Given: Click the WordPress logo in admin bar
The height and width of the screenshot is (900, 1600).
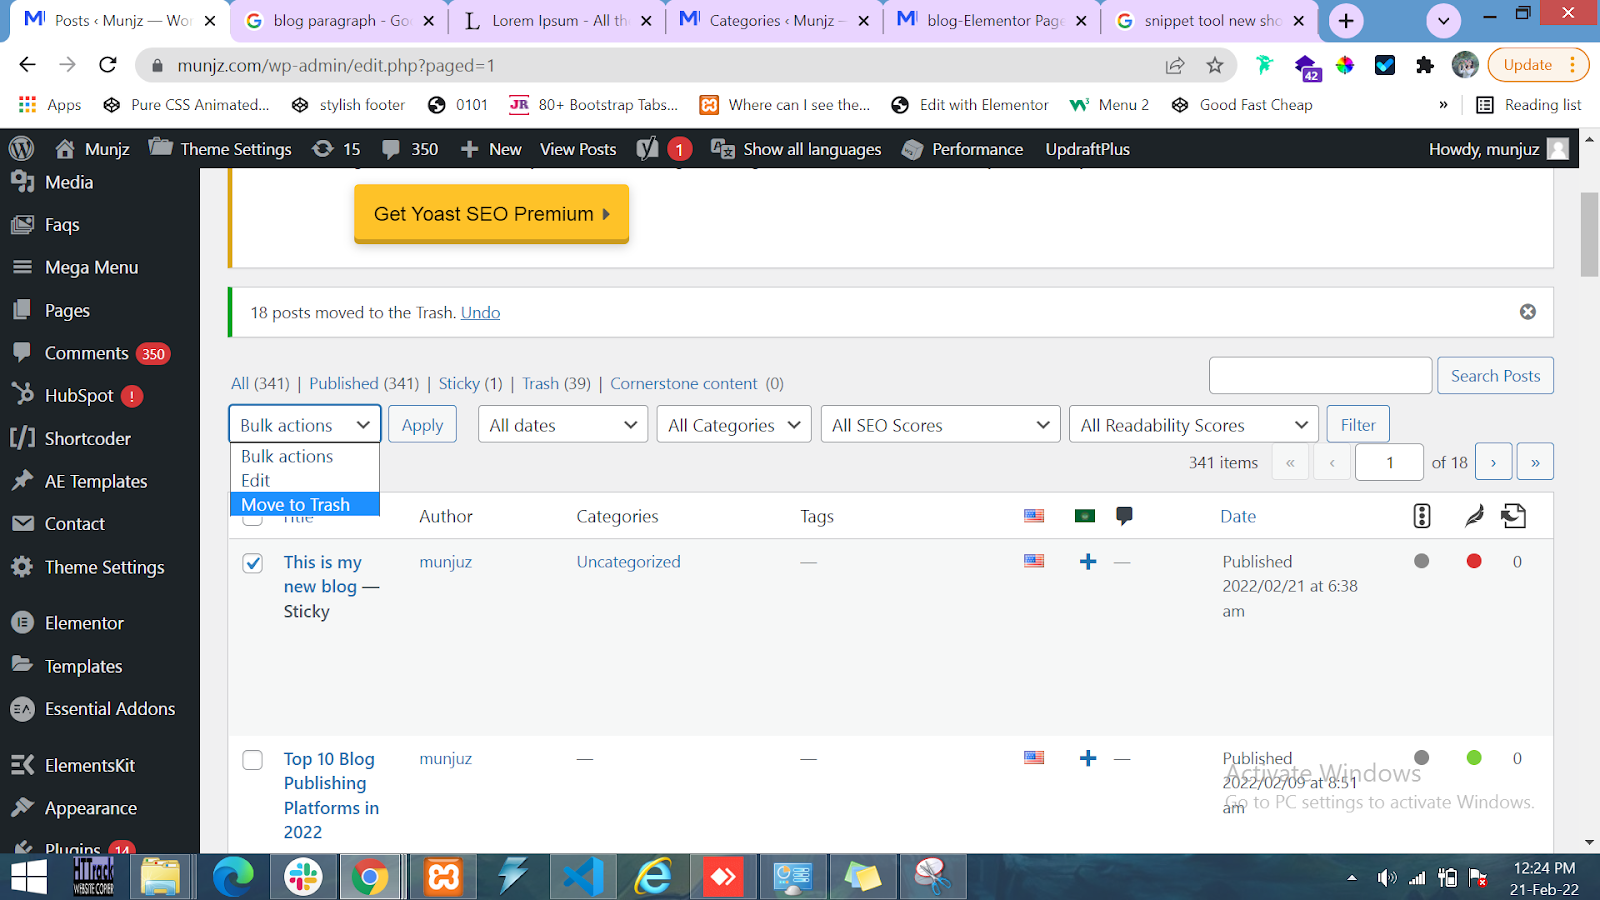Looking at the screenshot, I should click(21, 149).
